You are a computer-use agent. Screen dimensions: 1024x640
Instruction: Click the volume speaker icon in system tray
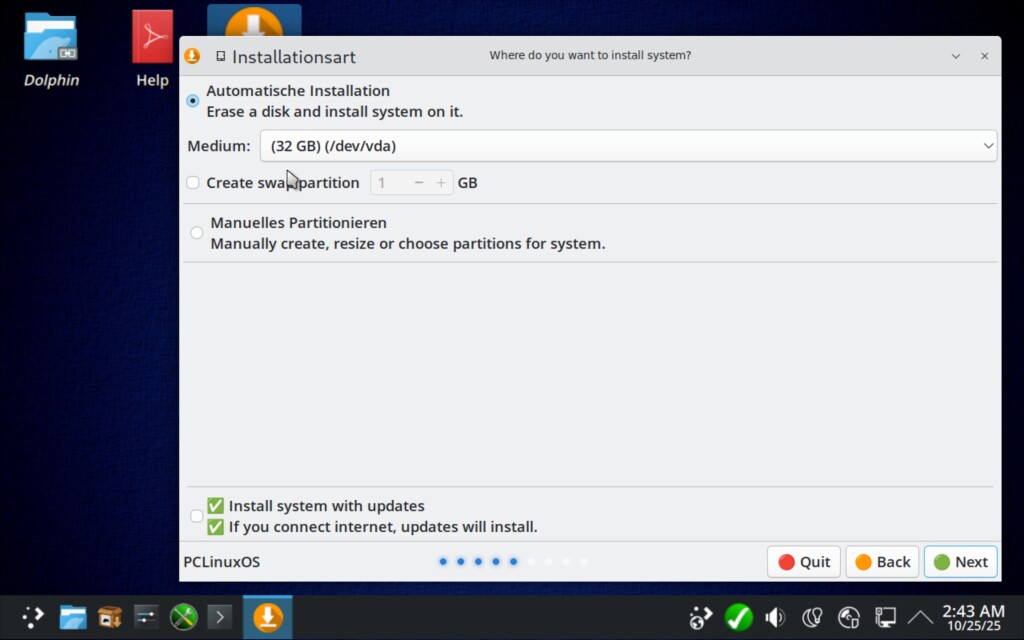point(775,617)
